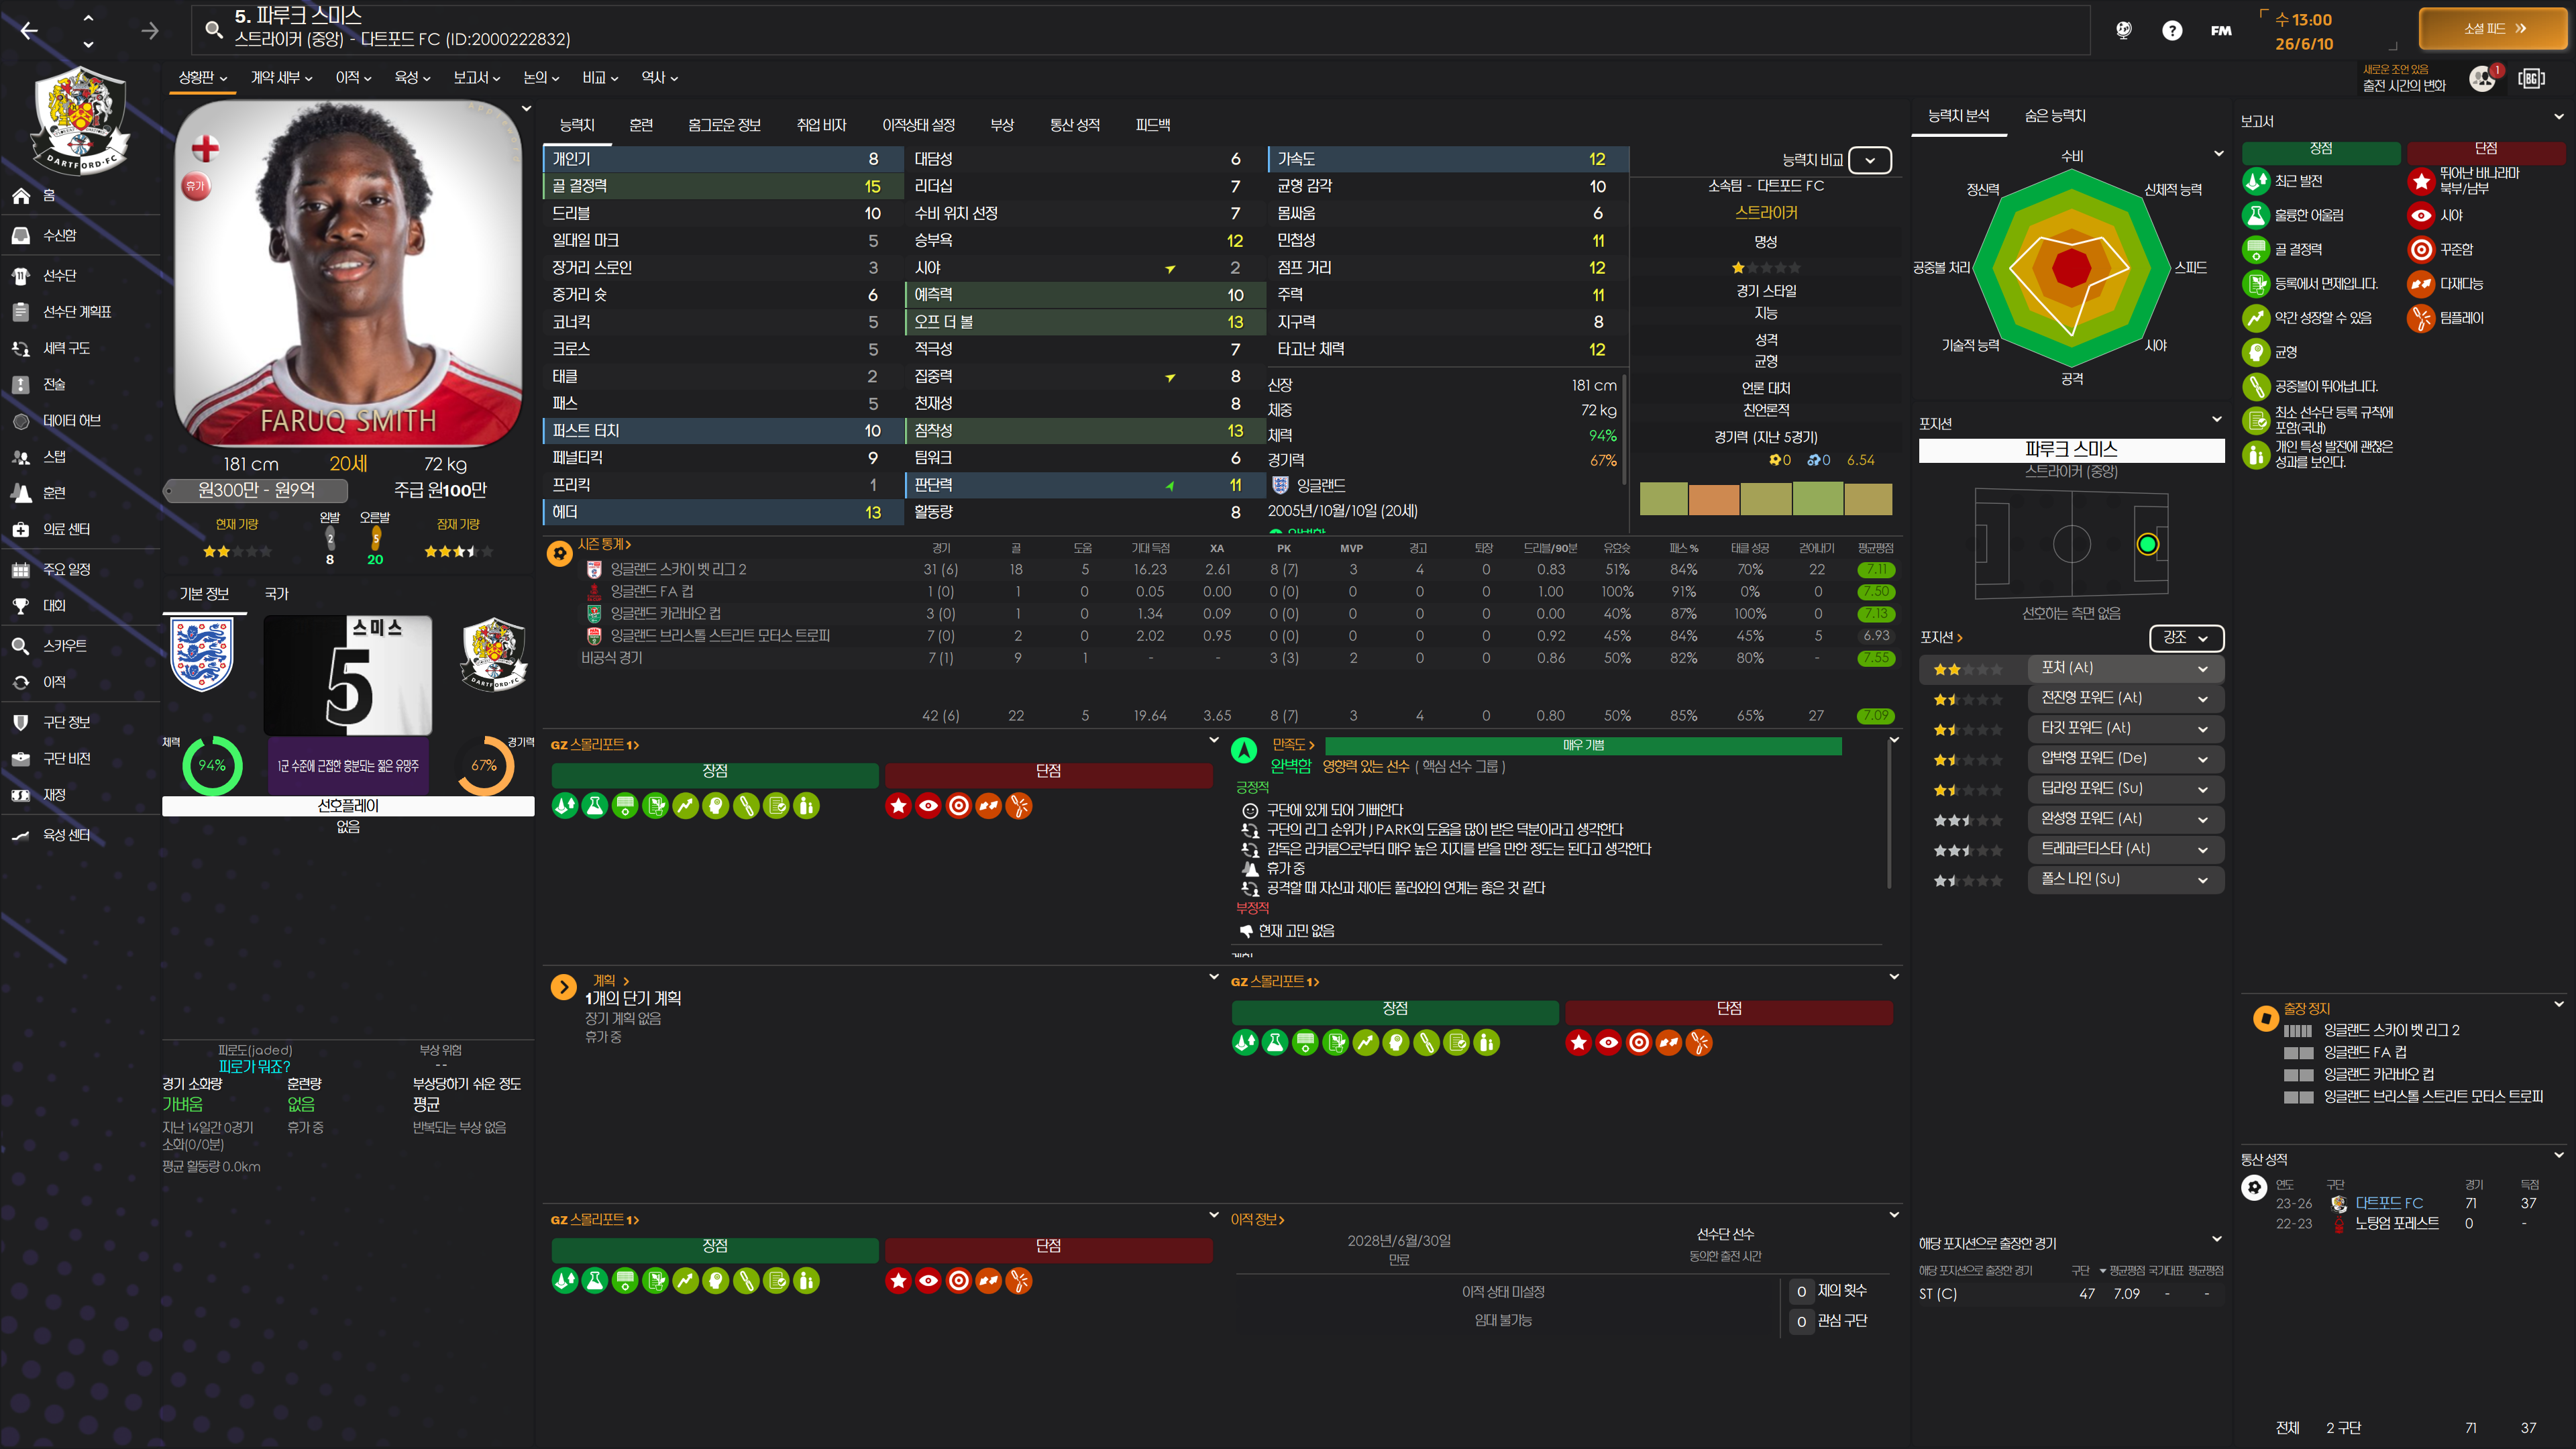Open the 시즌 통계 link
The image size is (2576, 1449).
point(604,544)
